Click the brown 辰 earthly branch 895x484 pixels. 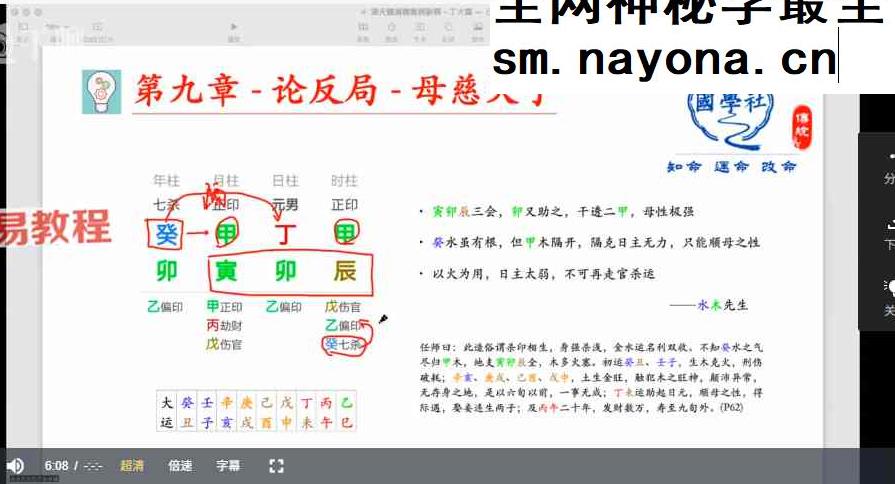[345, 271]
